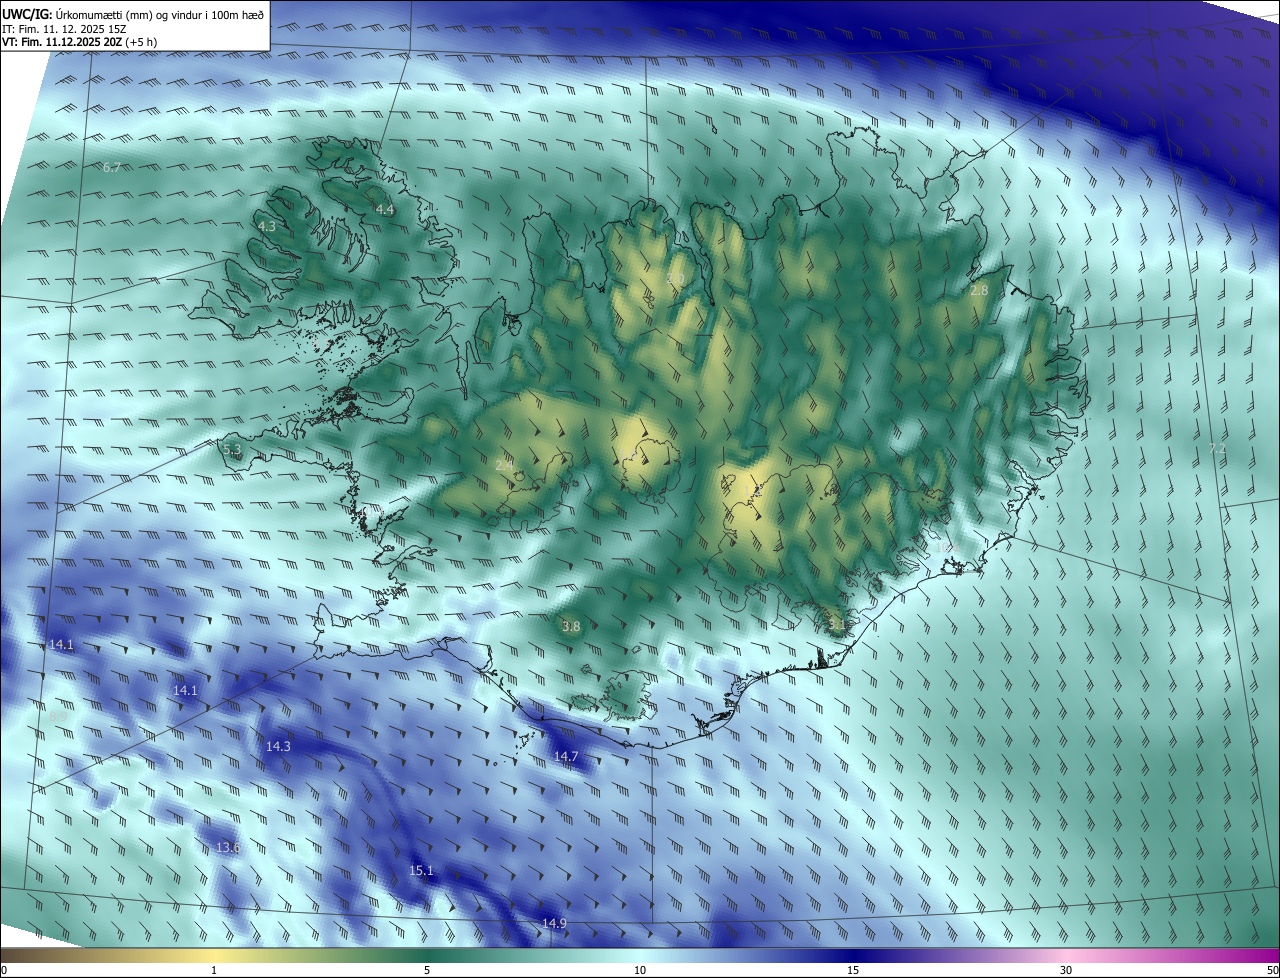Click the 3.1 value on the southeast glacier

837,625
